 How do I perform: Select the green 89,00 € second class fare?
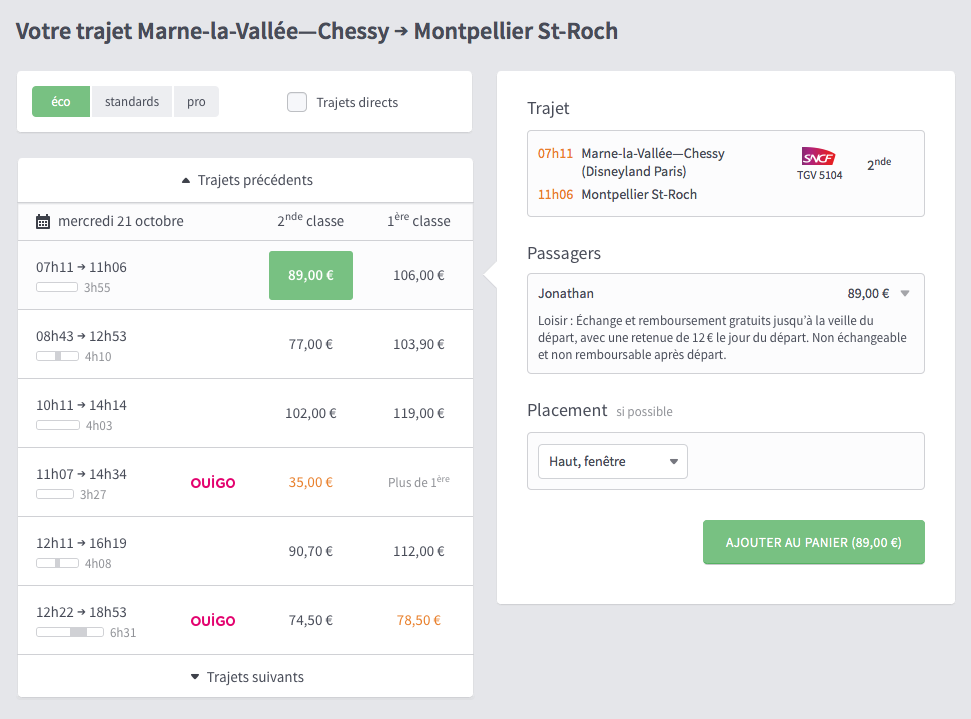coord(310,274)
